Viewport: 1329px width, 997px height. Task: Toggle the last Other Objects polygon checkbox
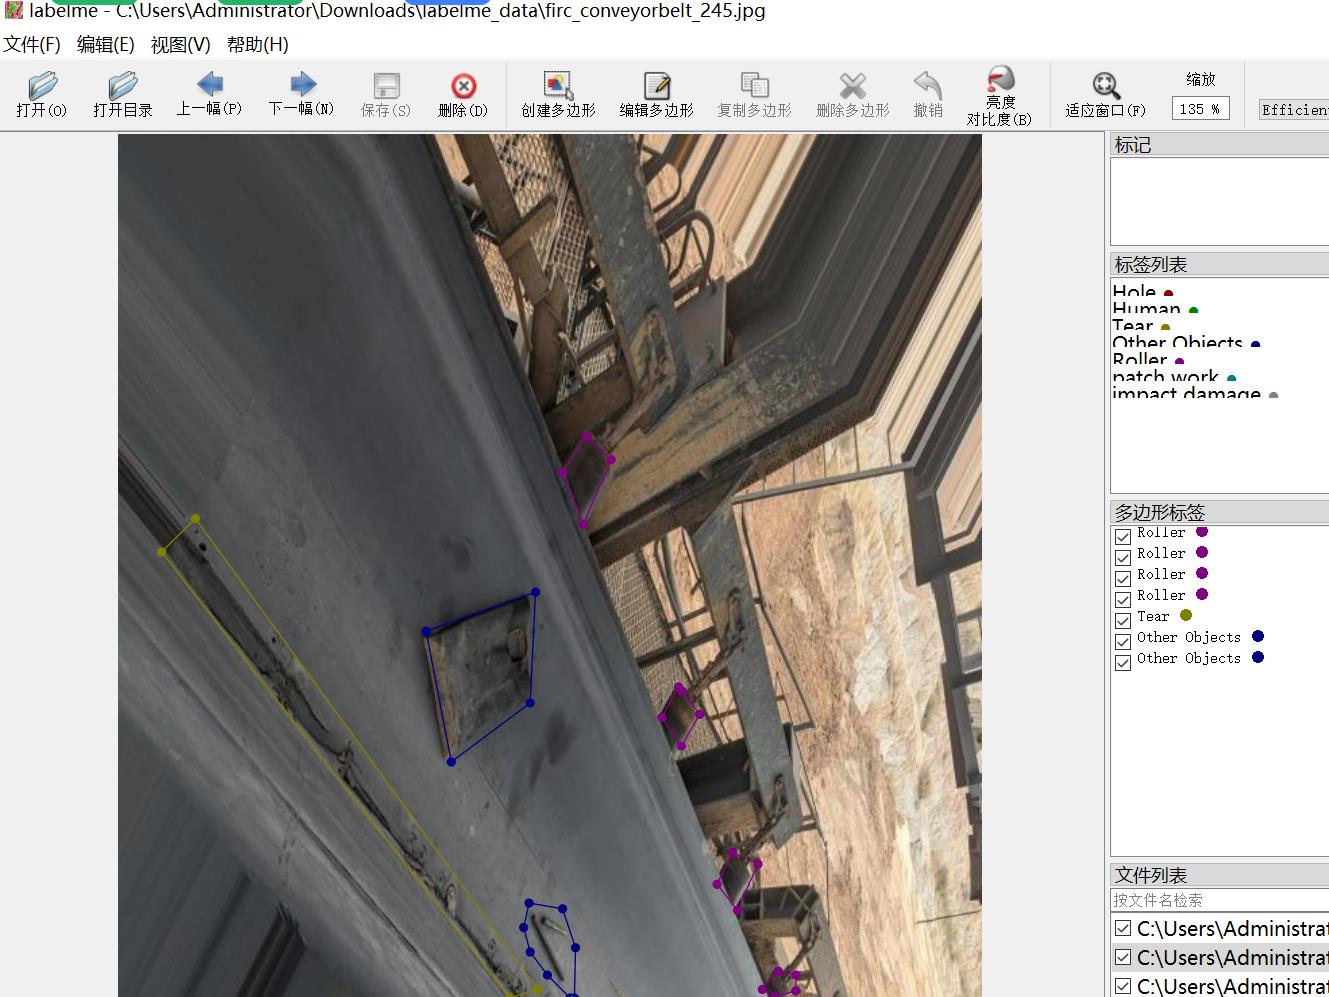[x=1123, y=662]
